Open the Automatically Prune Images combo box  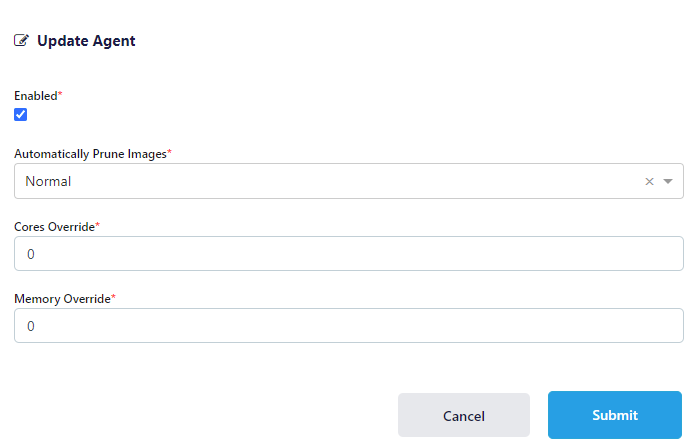coord(330,182)
